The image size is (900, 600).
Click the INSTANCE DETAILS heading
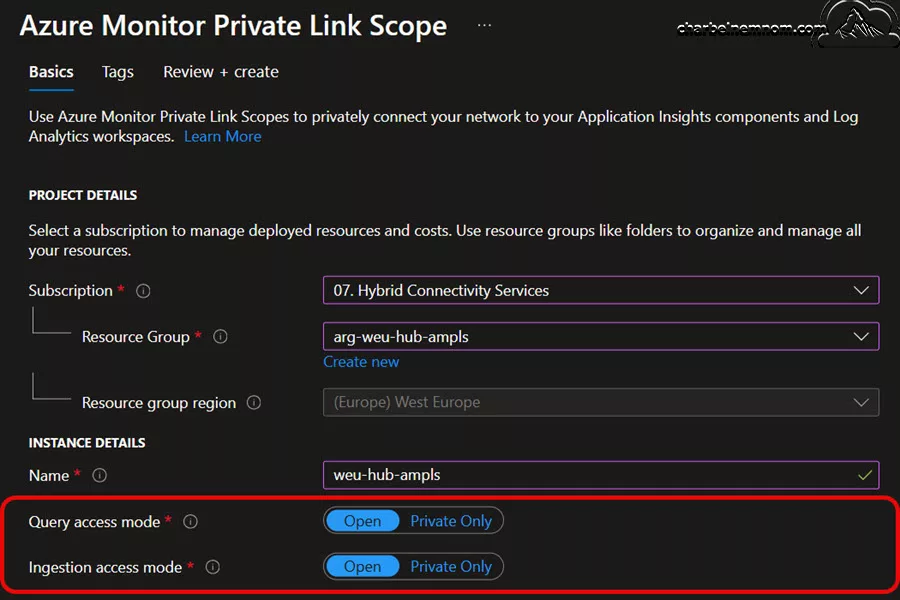coord(87,443)
